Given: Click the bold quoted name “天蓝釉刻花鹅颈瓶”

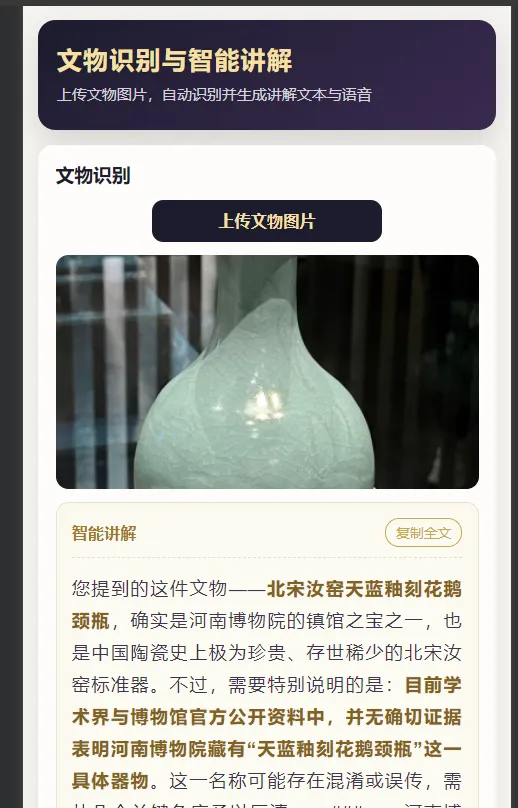Looking at the screenshot, I should [x=335, y=749].
